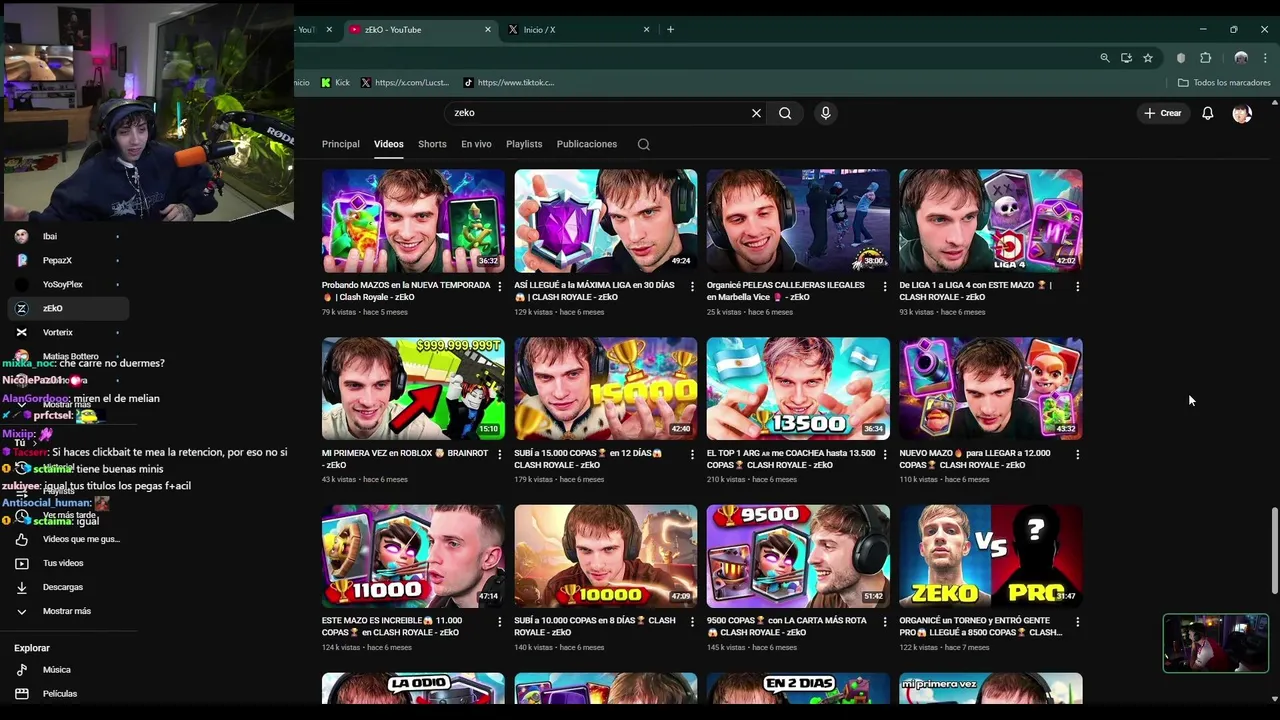Open the Publicaciones channel tab

(x=587, y=144)
